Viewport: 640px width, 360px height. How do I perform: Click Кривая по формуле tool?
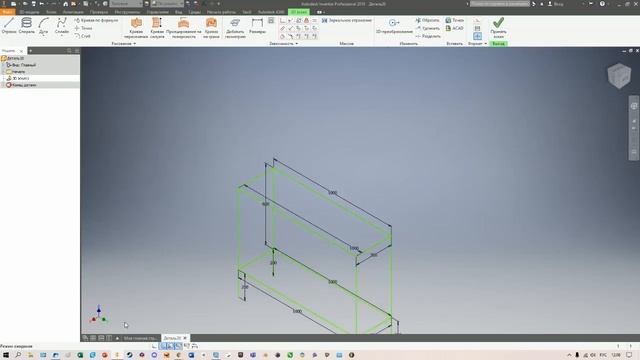[96, 20]
